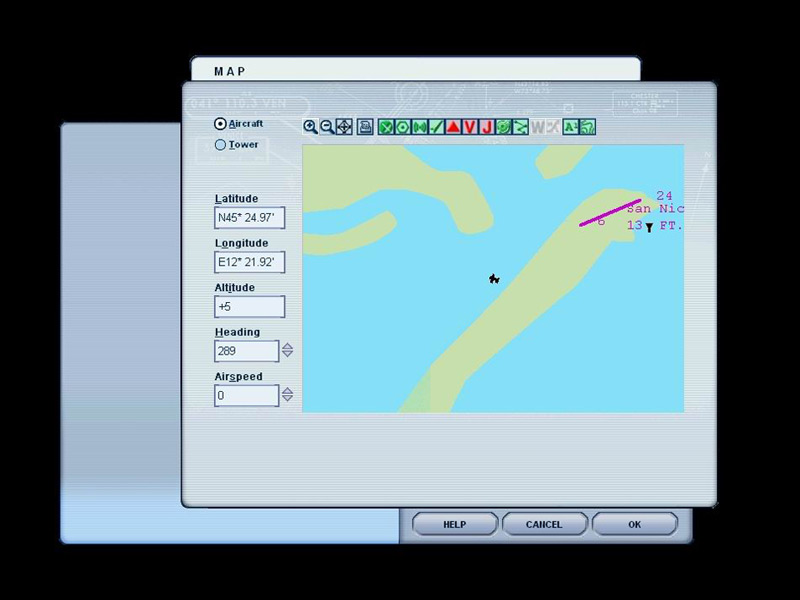
Task: Click the aircraft symbol on the map
Action: pos(494,279)
